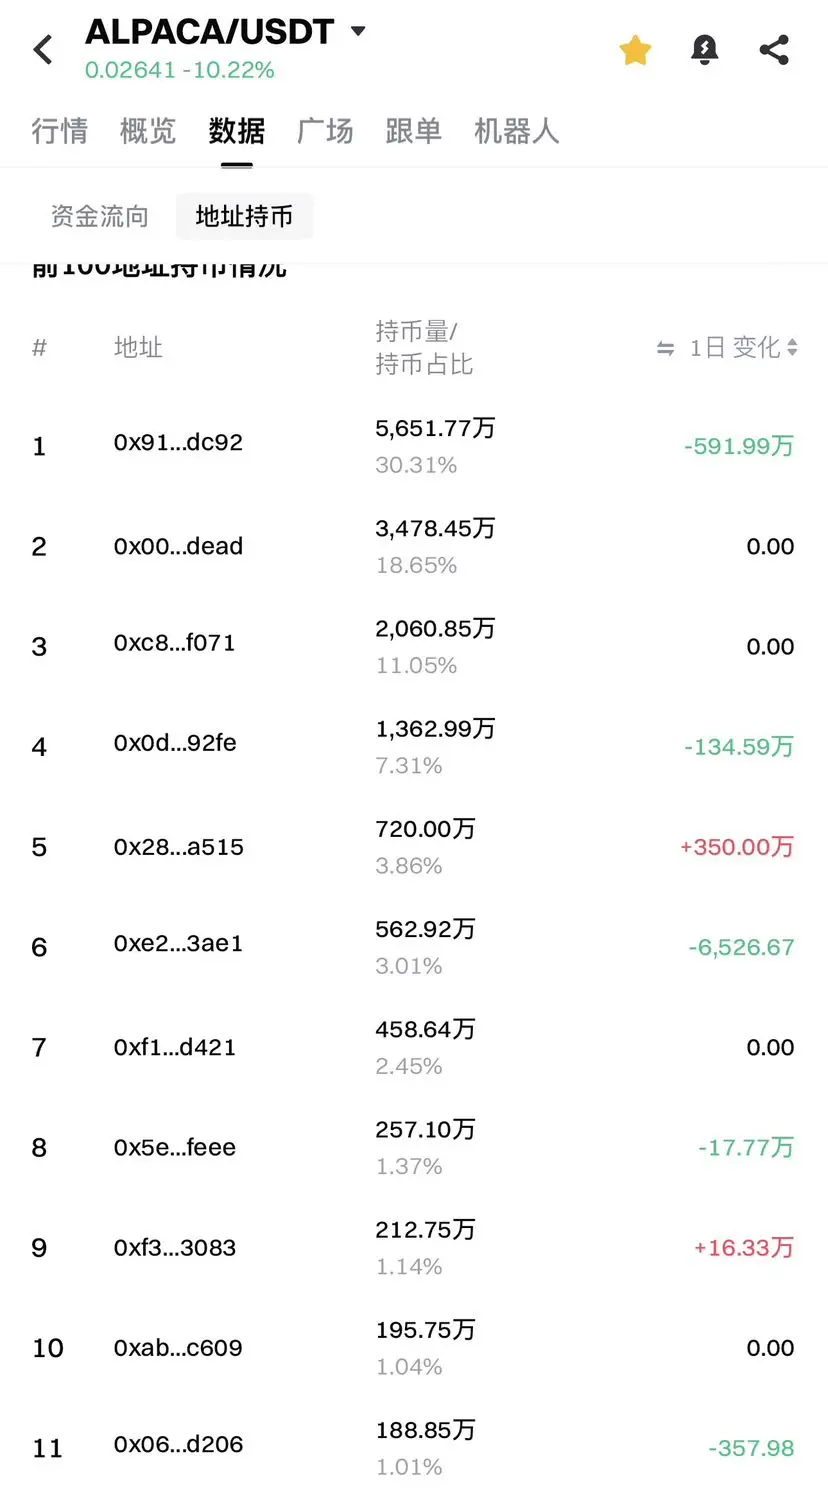
Task: Select the 资金流向 sub-tab
Action: (100, 216)
